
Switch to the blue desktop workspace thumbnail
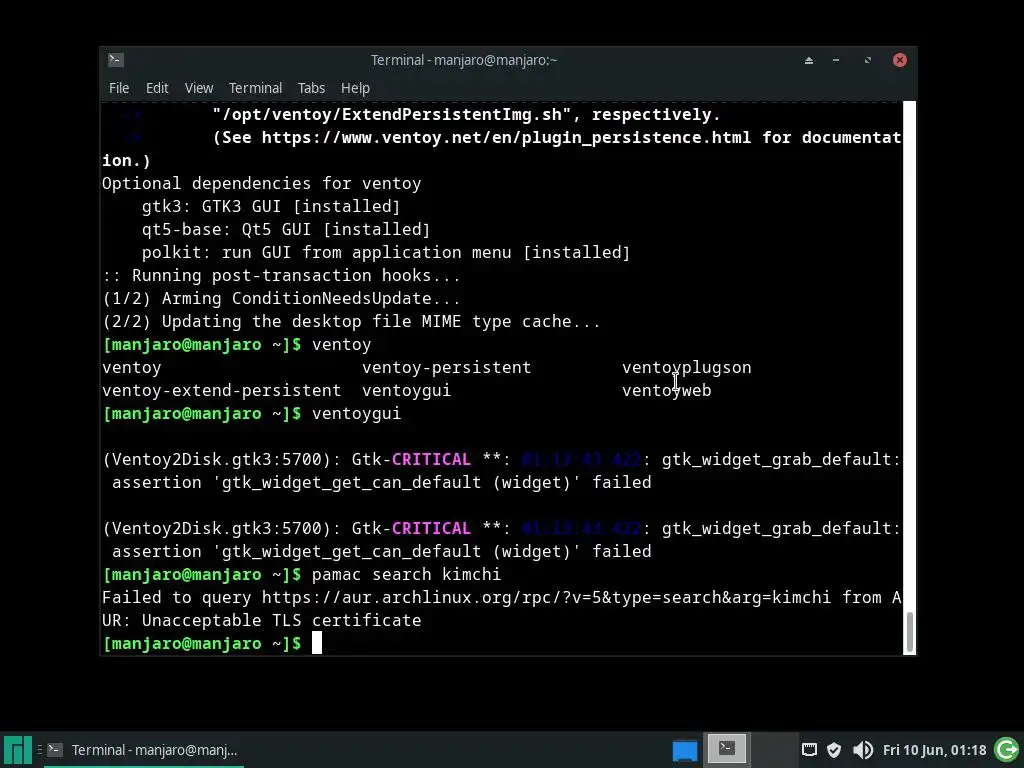tap(685, 750)
